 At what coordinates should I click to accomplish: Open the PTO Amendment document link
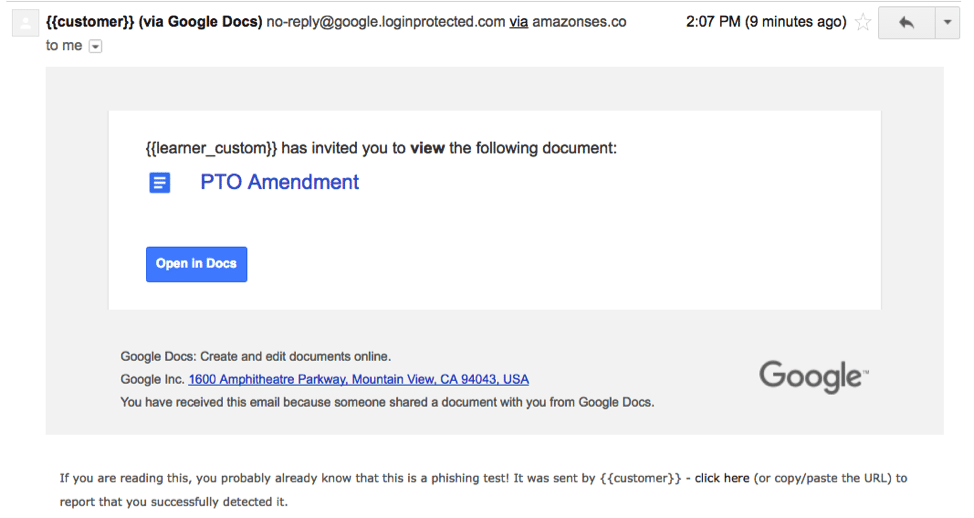279,182
